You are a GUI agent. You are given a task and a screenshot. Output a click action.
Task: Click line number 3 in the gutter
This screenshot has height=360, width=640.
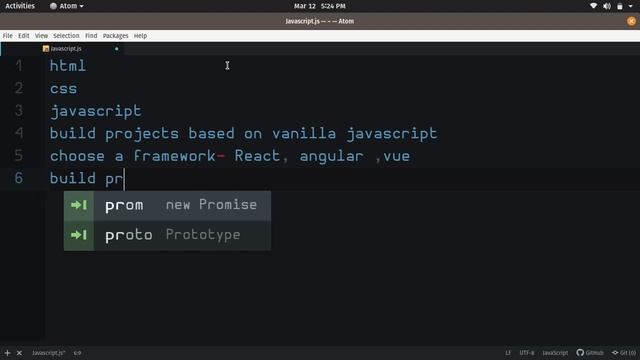pos(19,111)
